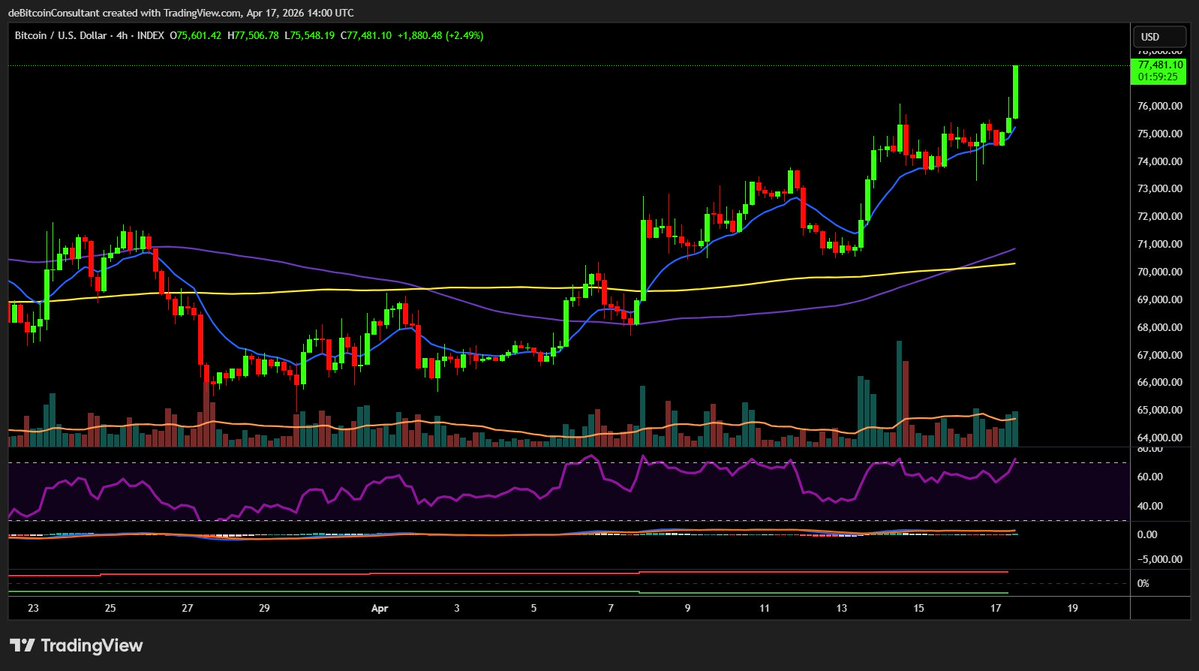Click the date label 7 on the time axis
Viewport: 1199px width, 671px height.
(x=611, y=608)
